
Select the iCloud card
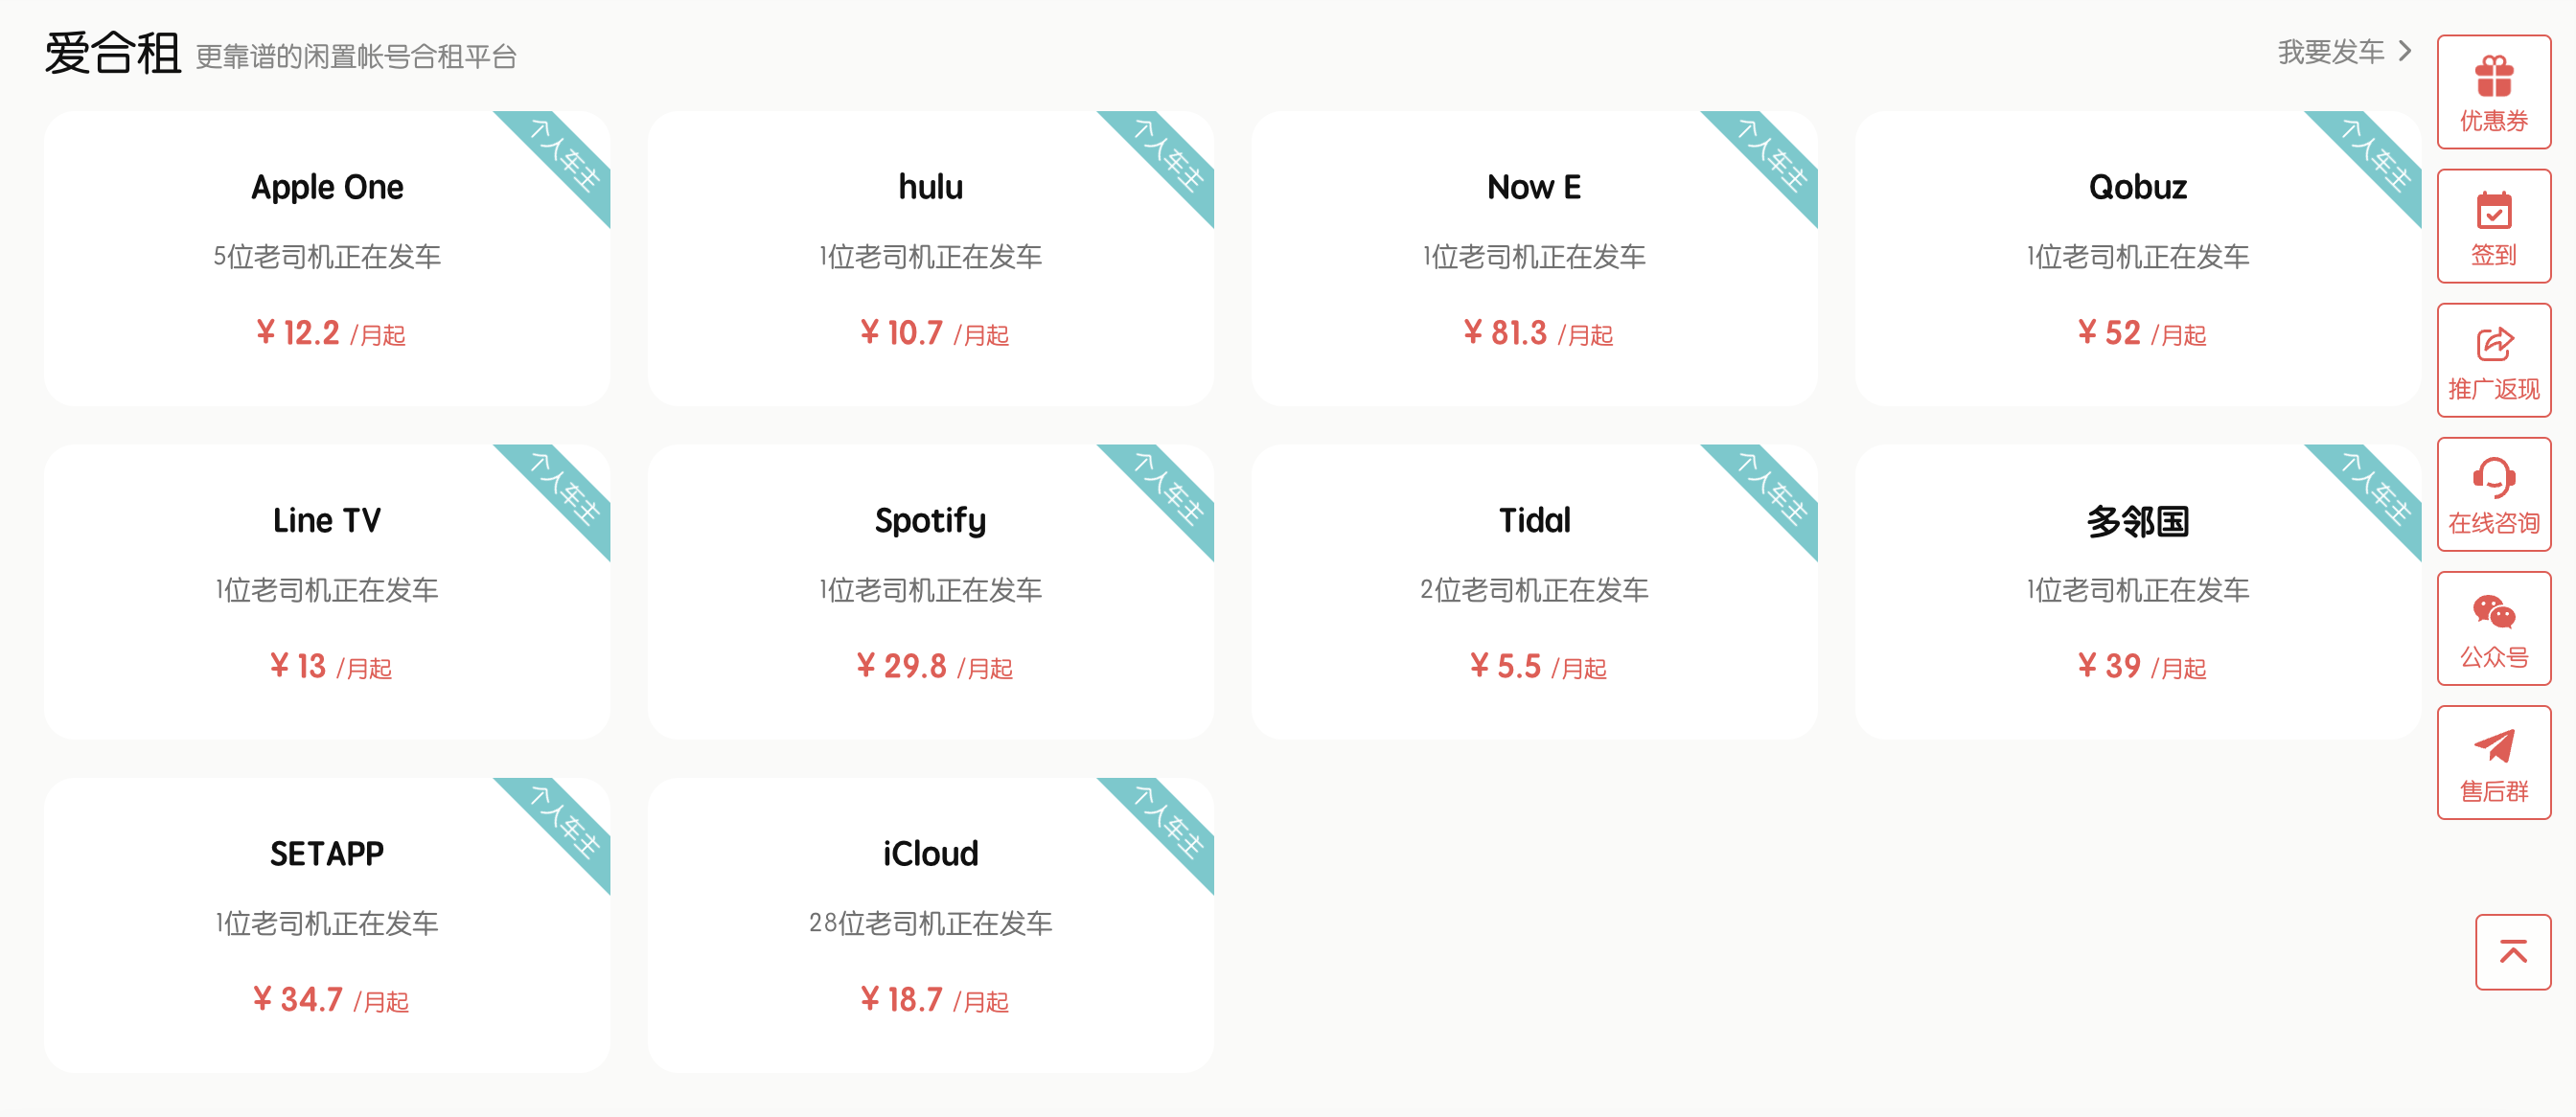pyautogui.click(x=930, y=924)
